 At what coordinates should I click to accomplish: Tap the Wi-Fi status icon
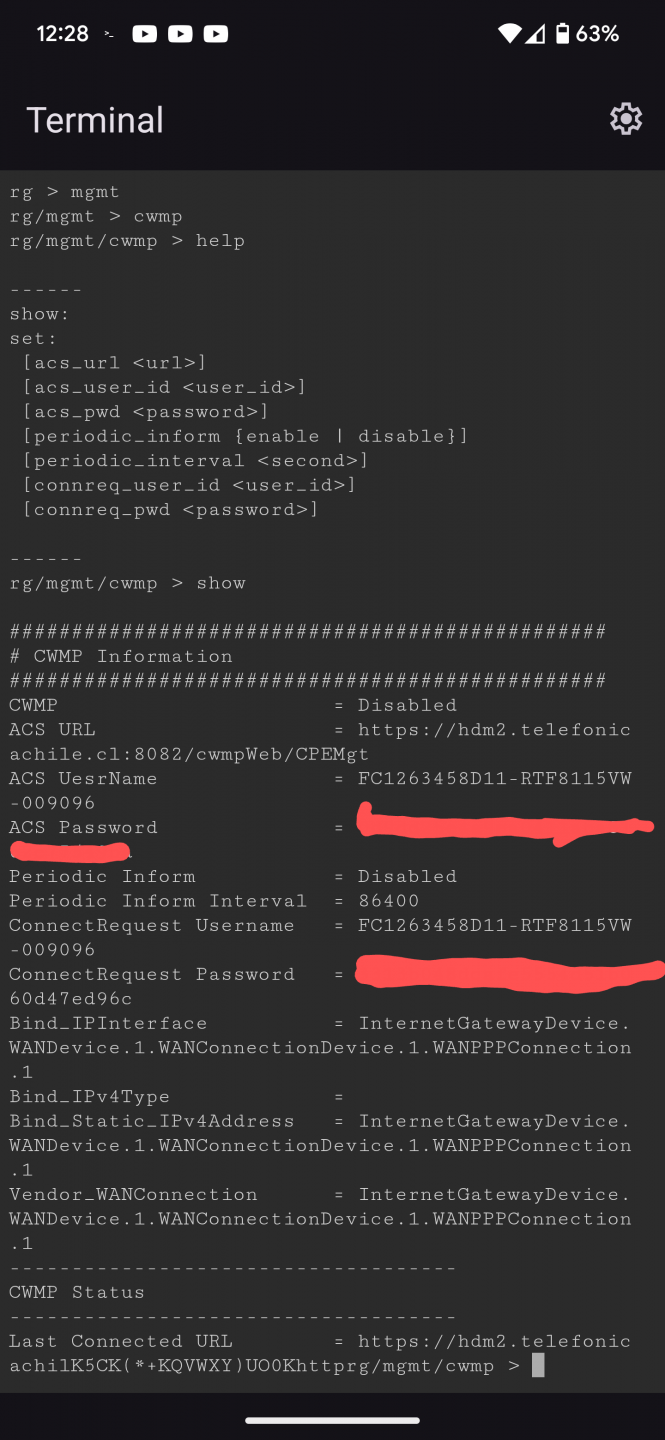coord(510,34)
